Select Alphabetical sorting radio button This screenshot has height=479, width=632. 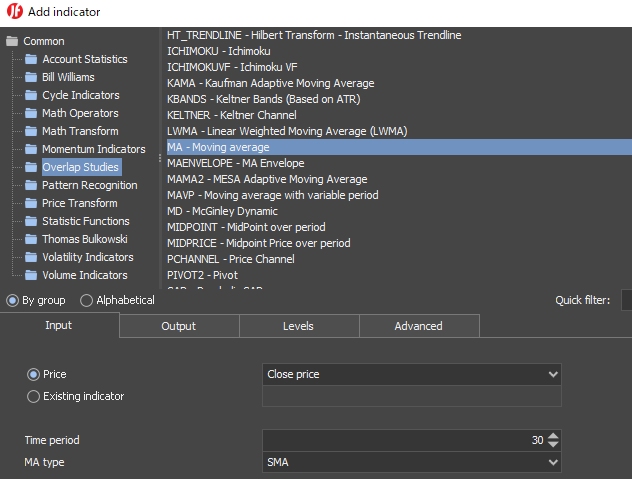pos(87,300)
